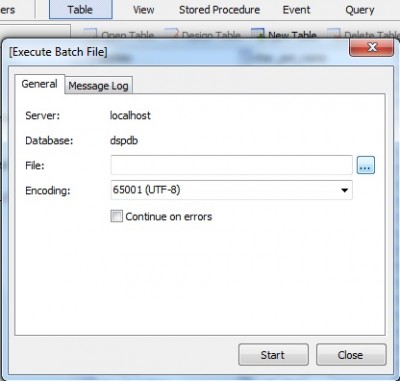Select the General tab

click(39, 84)
